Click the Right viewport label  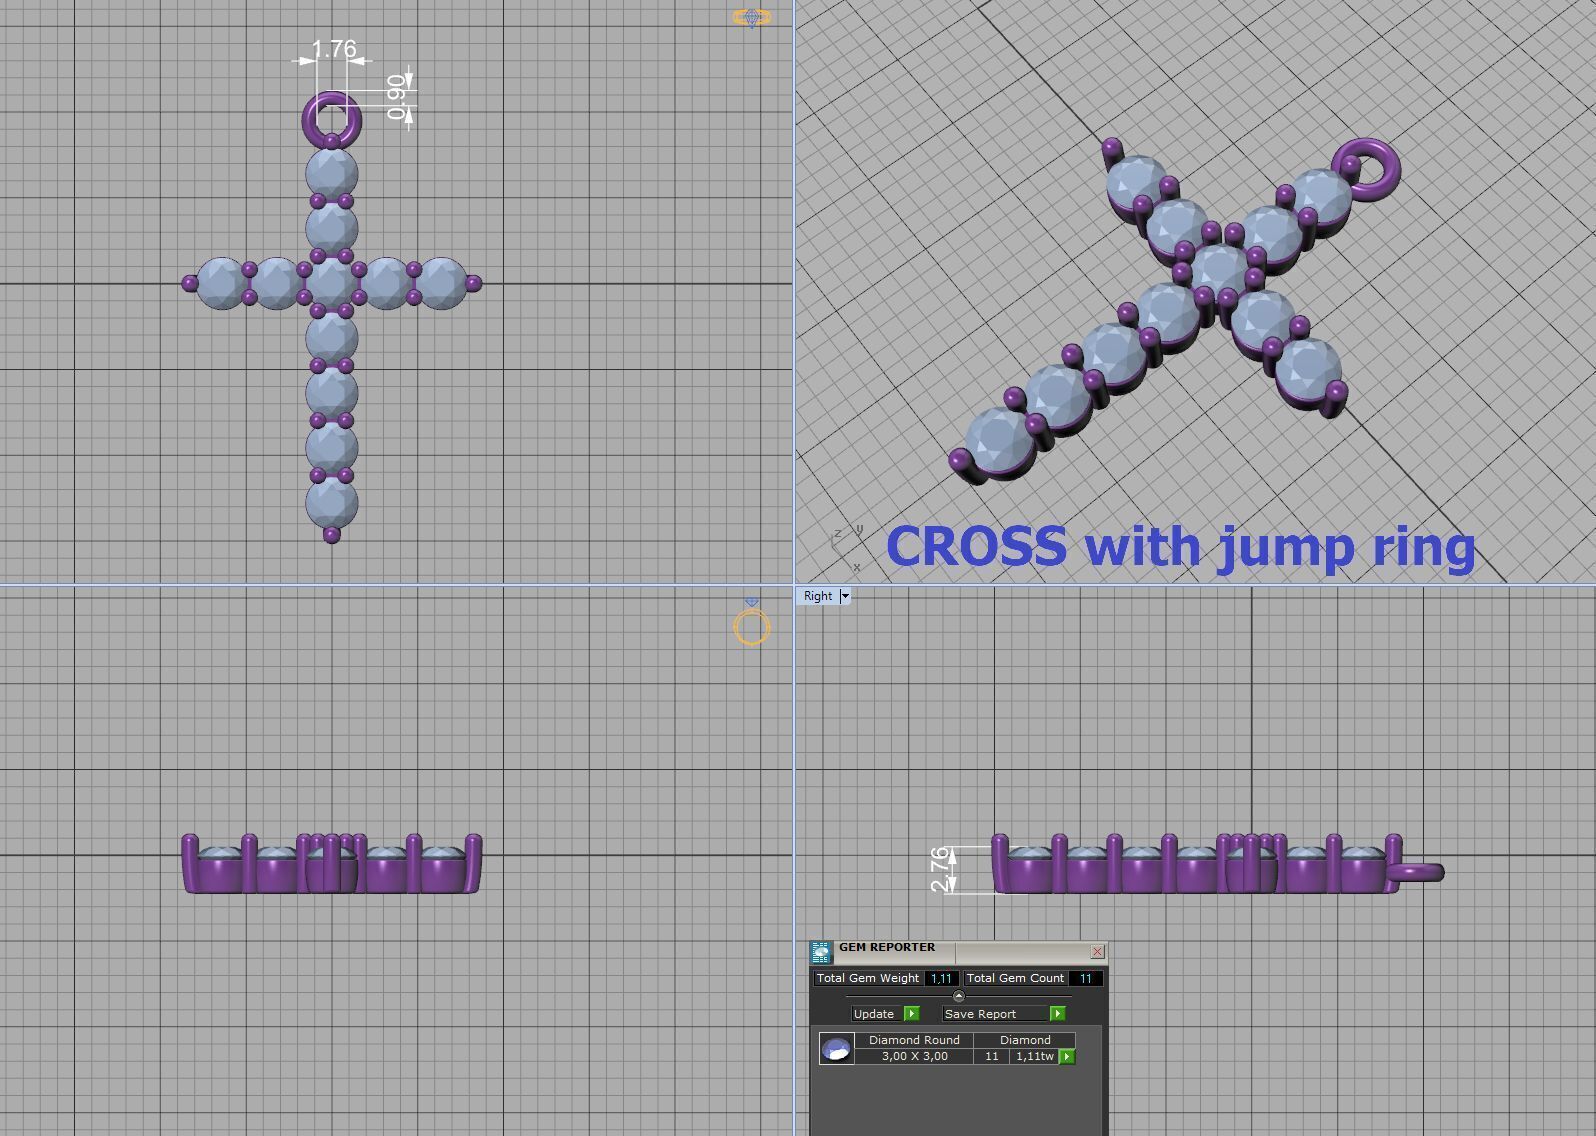pyautogui.click(x=818, y=596)
